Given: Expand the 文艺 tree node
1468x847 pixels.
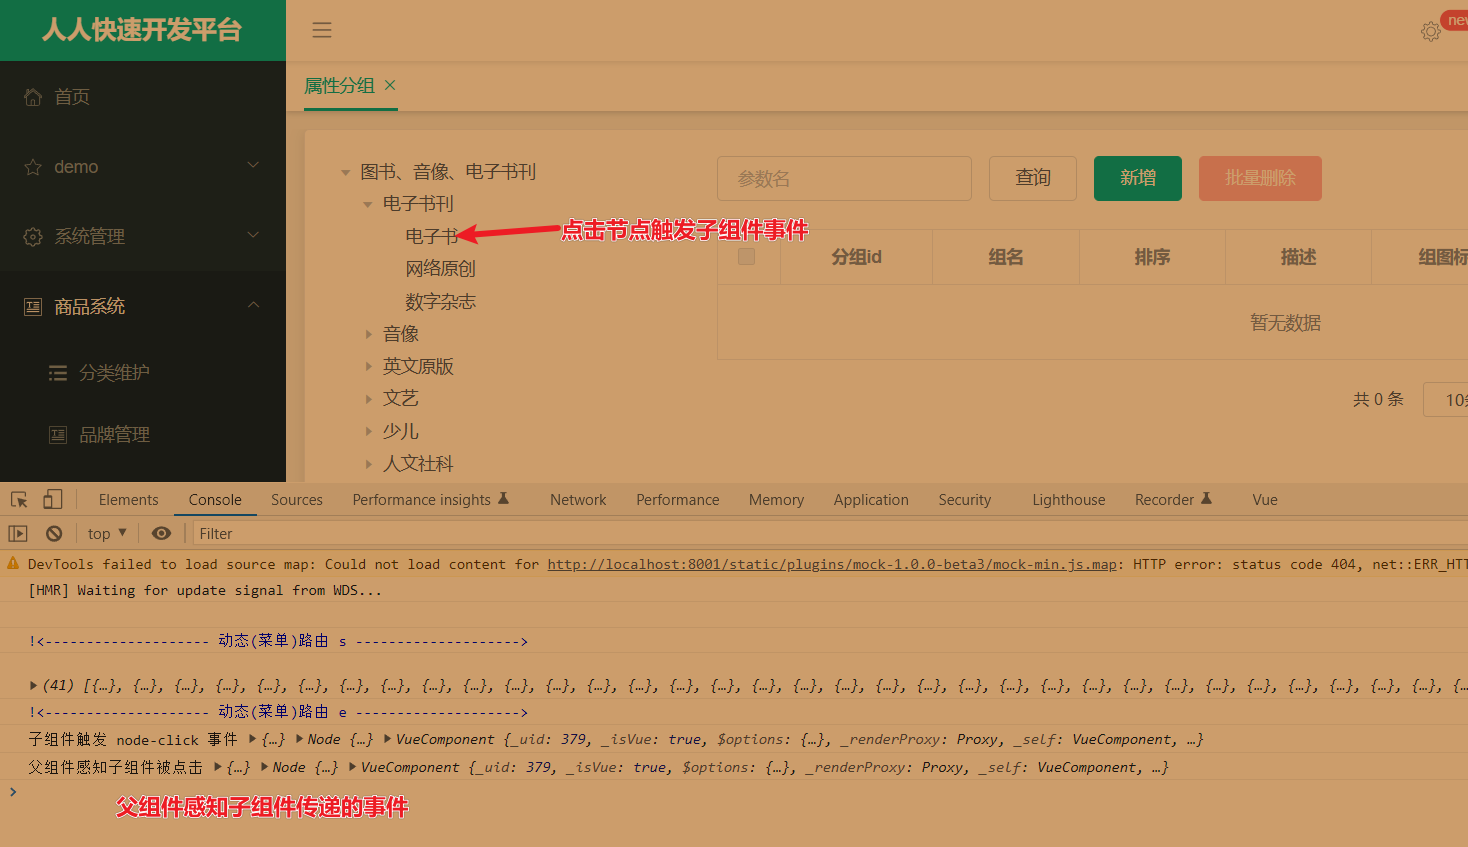Looking at the screenshot, I should click(368, 399).
